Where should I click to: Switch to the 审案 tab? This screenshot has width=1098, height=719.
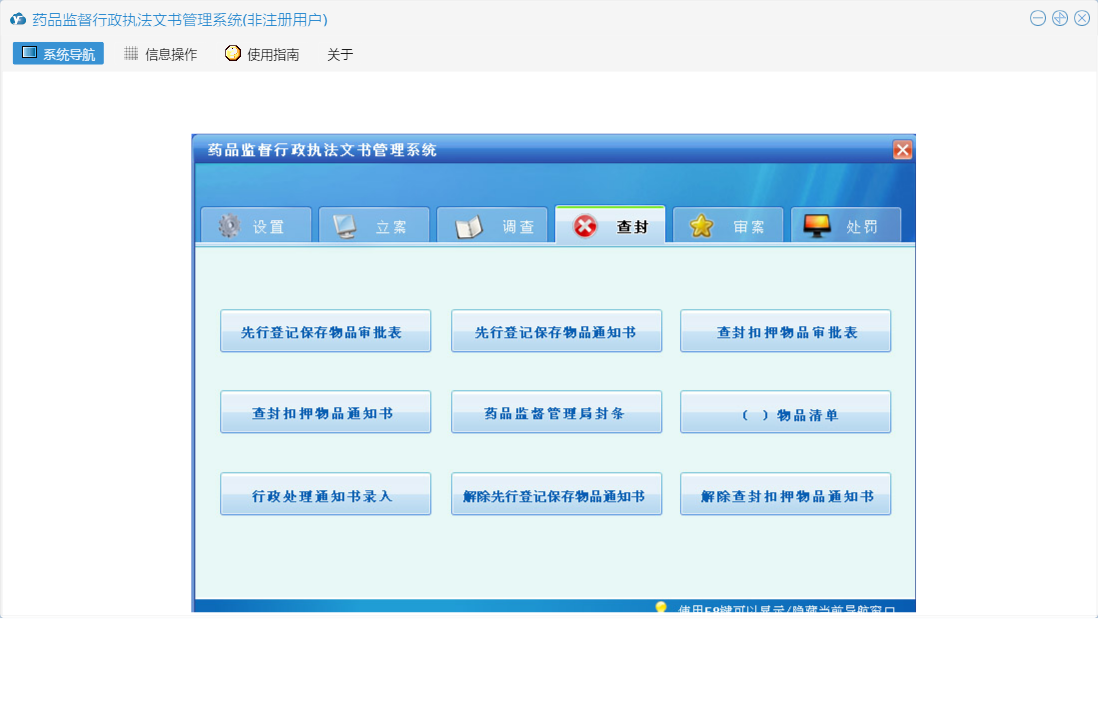tap(728, 225)
